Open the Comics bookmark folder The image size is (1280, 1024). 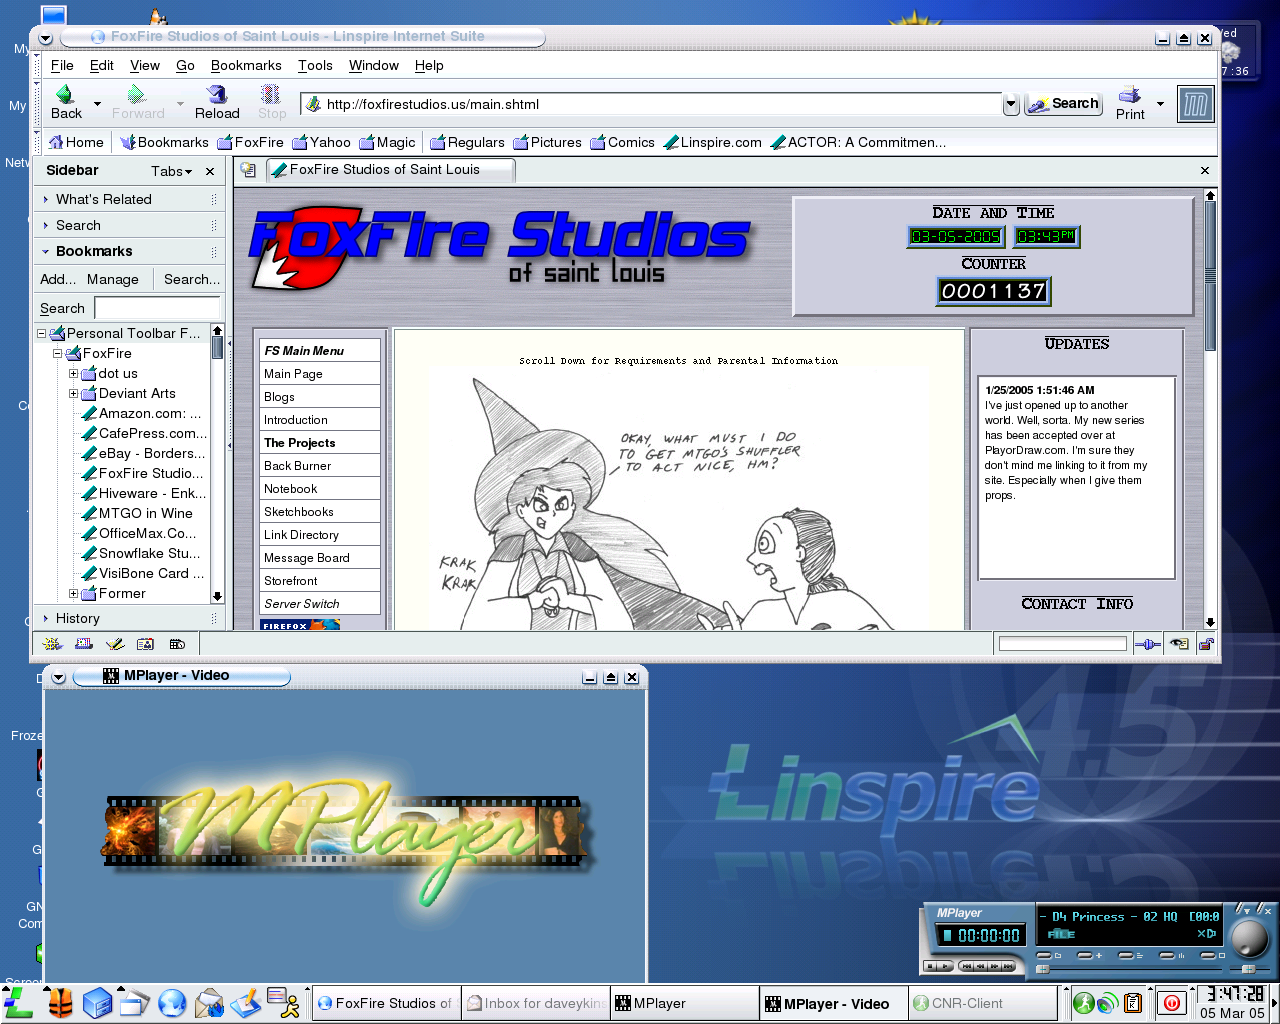[622, 142]
